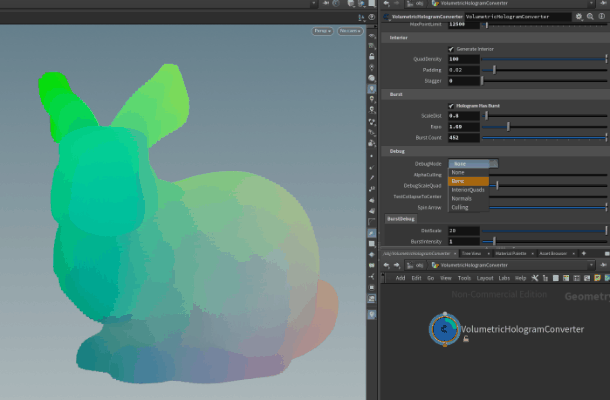Open the network Labs menu
The width and height of the screenshot is (610, 400).
[504, 278]
